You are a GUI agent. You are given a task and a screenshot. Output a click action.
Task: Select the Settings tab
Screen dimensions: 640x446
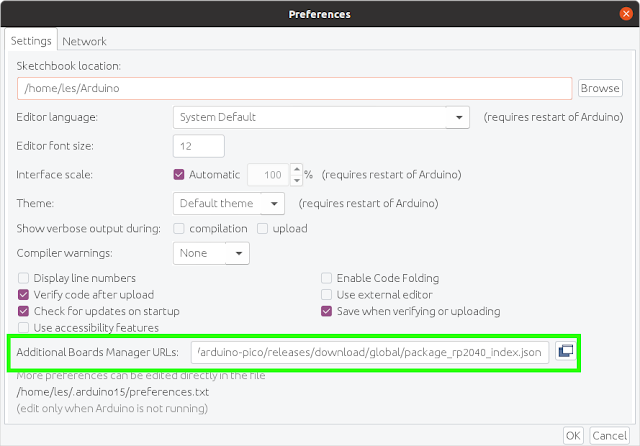pos(31,41)
